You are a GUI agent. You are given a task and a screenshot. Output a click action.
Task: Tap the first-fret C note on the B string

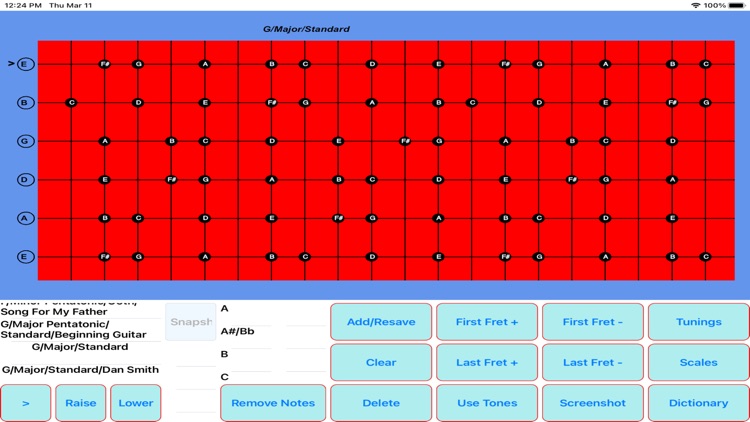click(x=71, y=102)
